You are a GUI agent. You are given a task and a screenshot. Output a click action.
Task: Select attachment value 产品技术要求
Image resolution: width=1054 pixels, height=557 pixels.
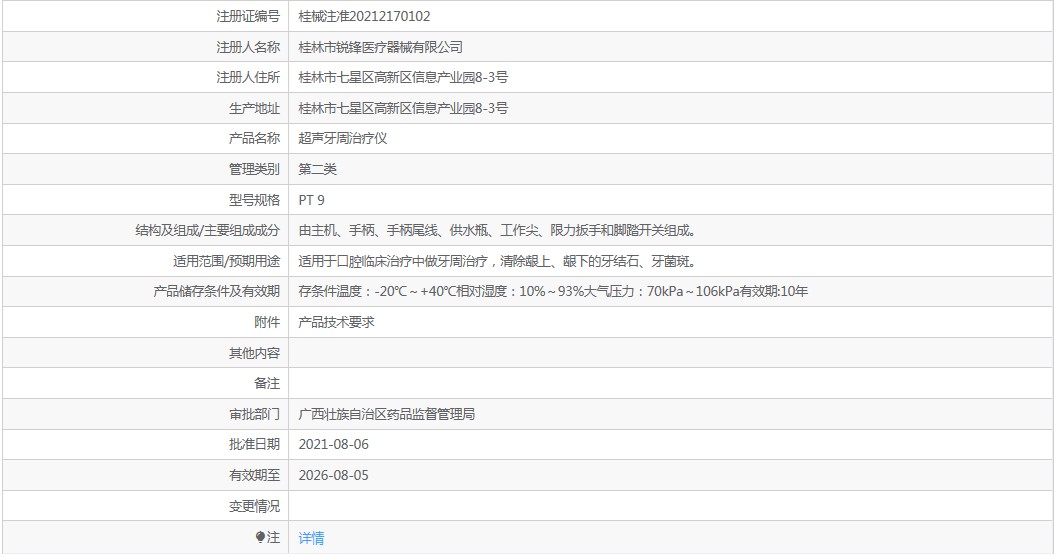[x=336, y=323]
